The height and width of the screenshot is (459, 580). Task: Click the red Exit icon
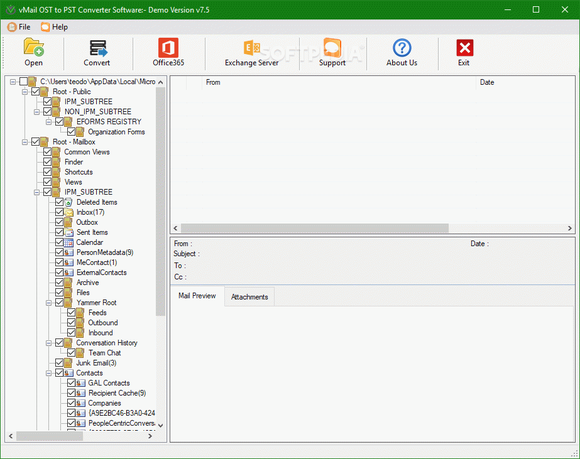[x=465, y=48]
